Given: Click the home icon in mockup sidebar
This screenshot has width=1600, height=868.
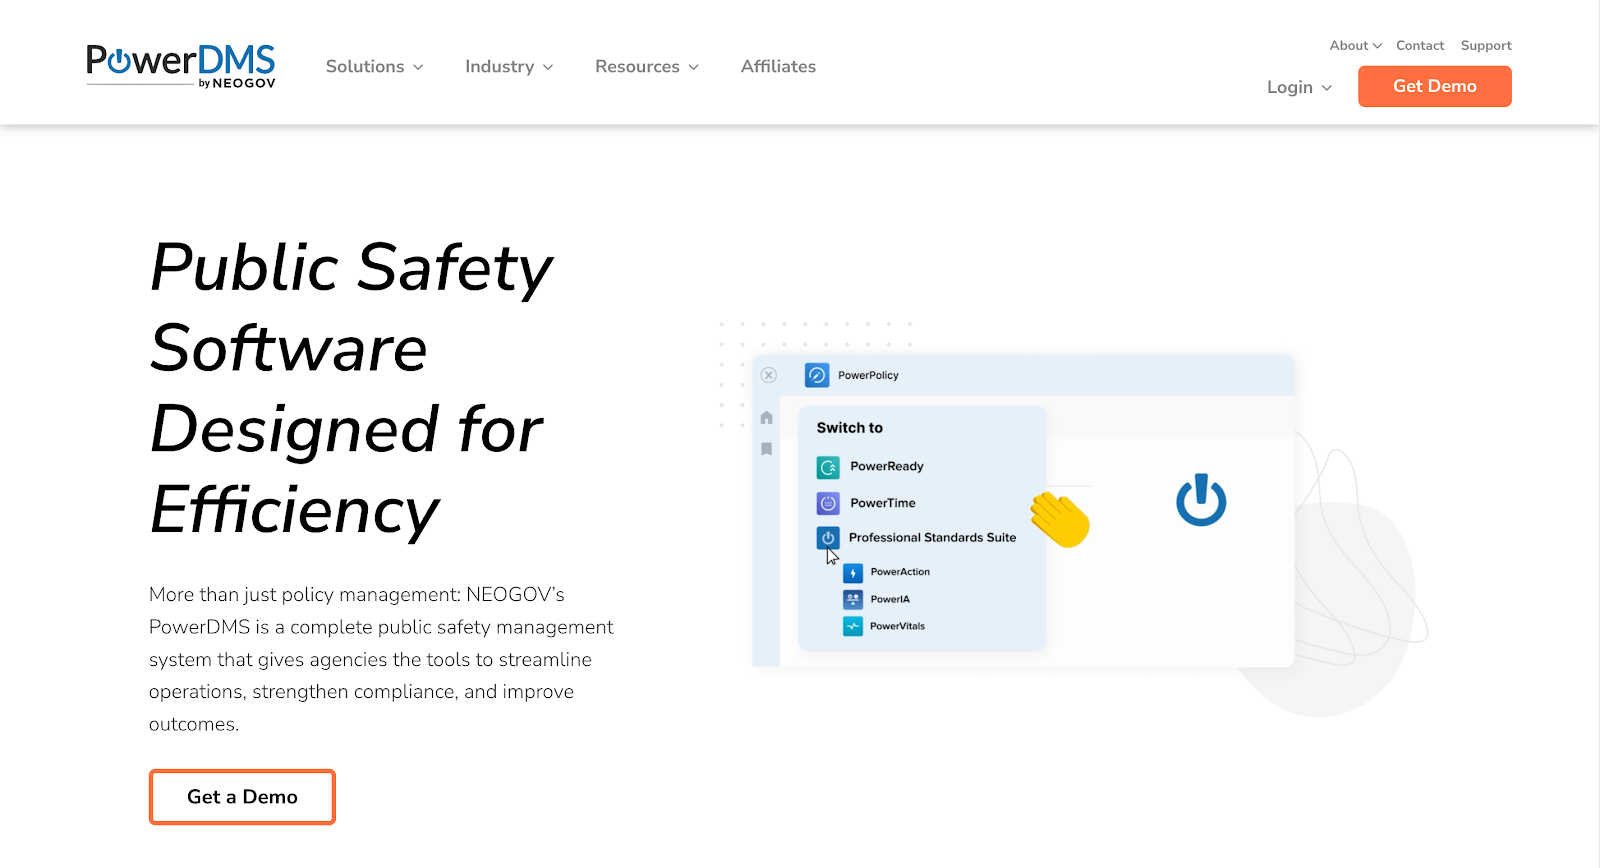Looking at the screenshot, I should [767, 418].
